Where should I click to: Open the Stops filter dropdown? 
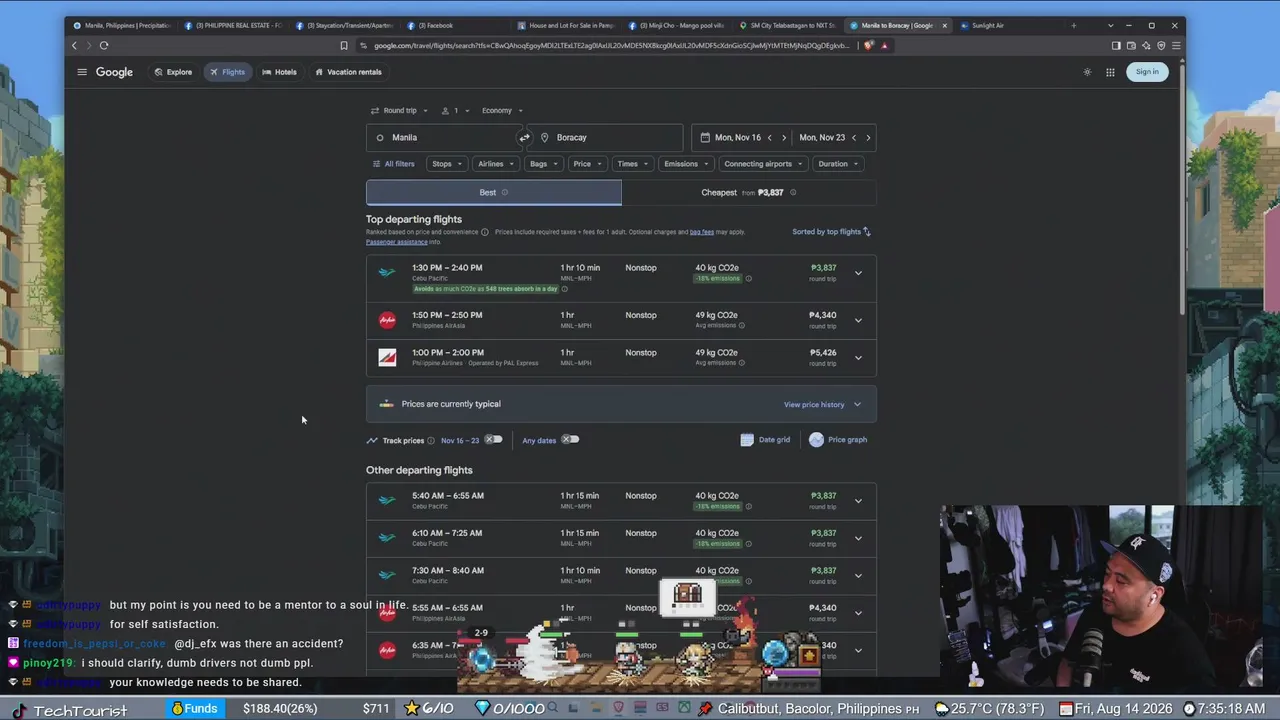point(446,164)
